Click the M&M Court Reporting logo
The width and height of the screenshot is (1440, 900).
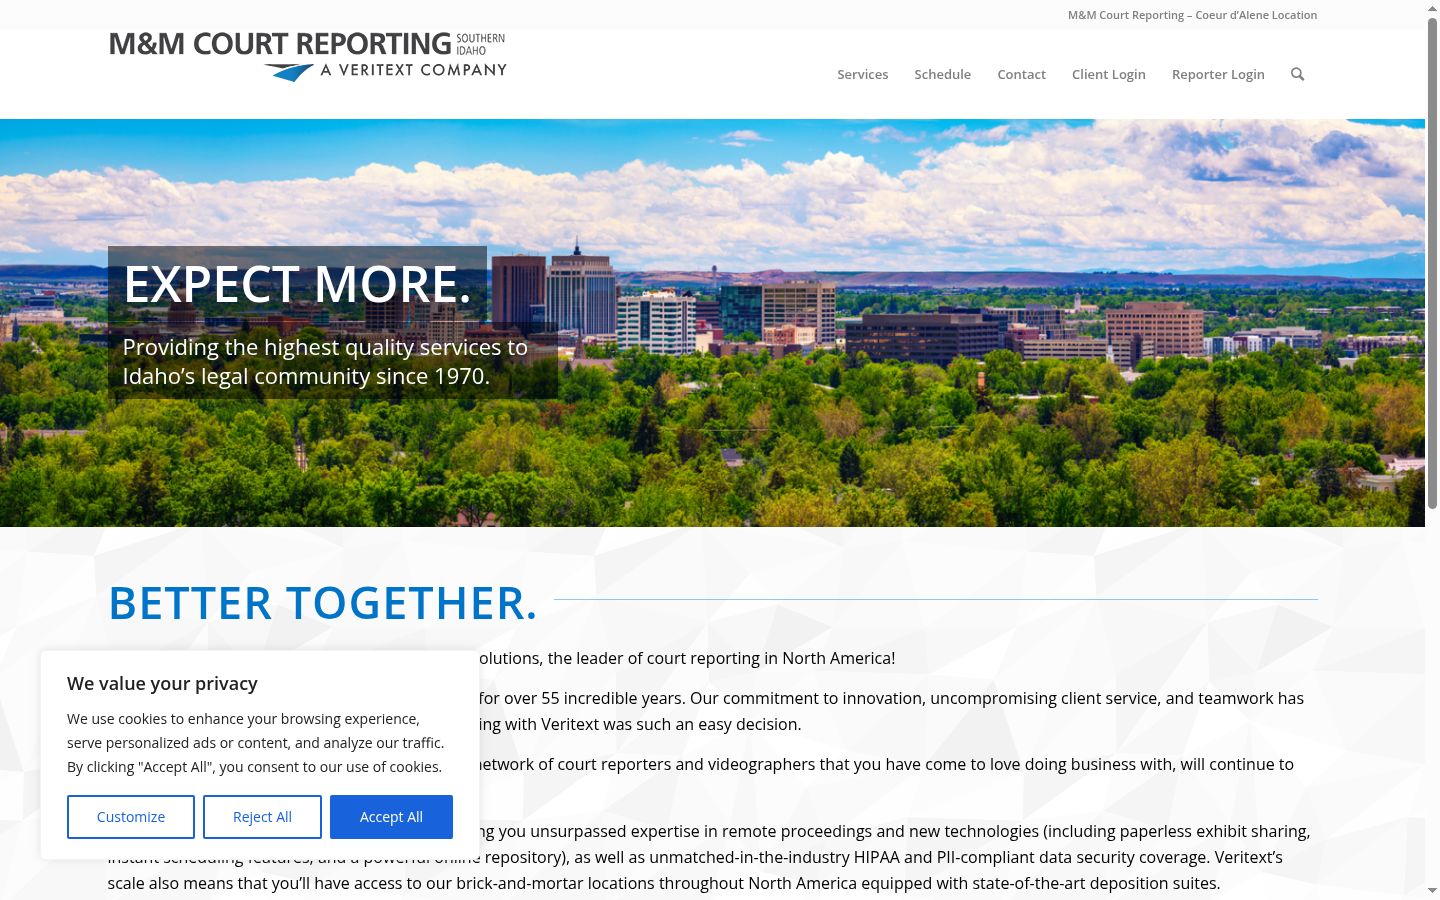click(x=308, y=57)
